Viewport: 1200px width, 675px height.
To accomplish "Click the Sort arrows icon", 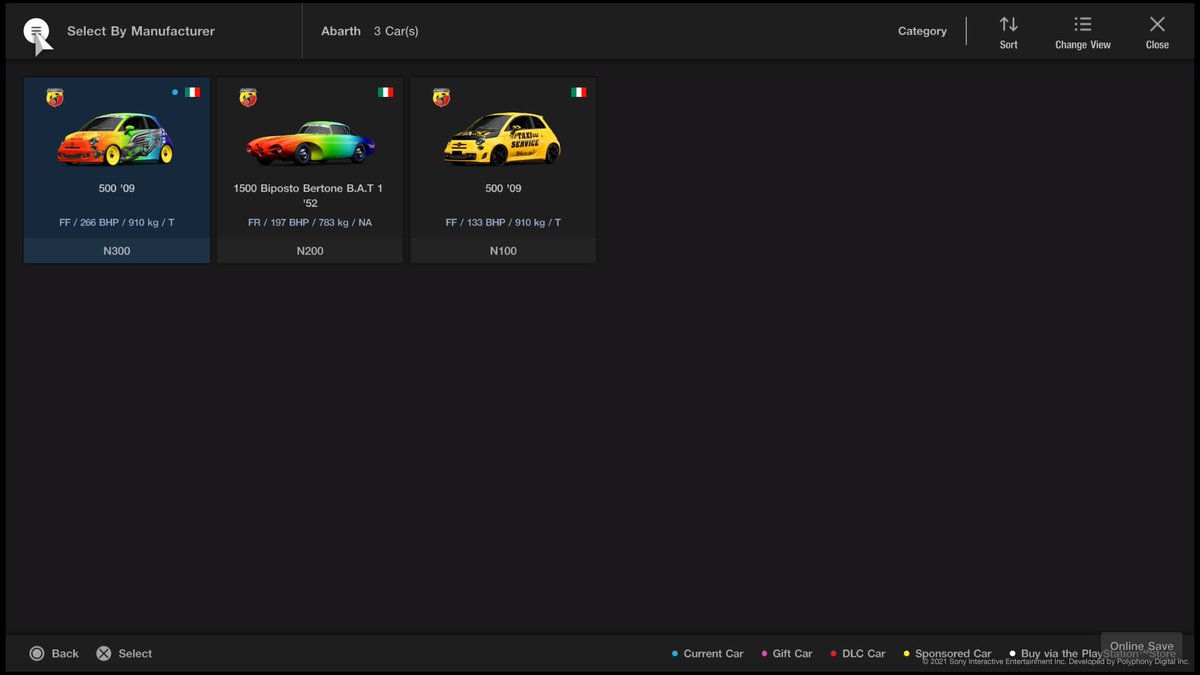I will [x=1008, y=24].
